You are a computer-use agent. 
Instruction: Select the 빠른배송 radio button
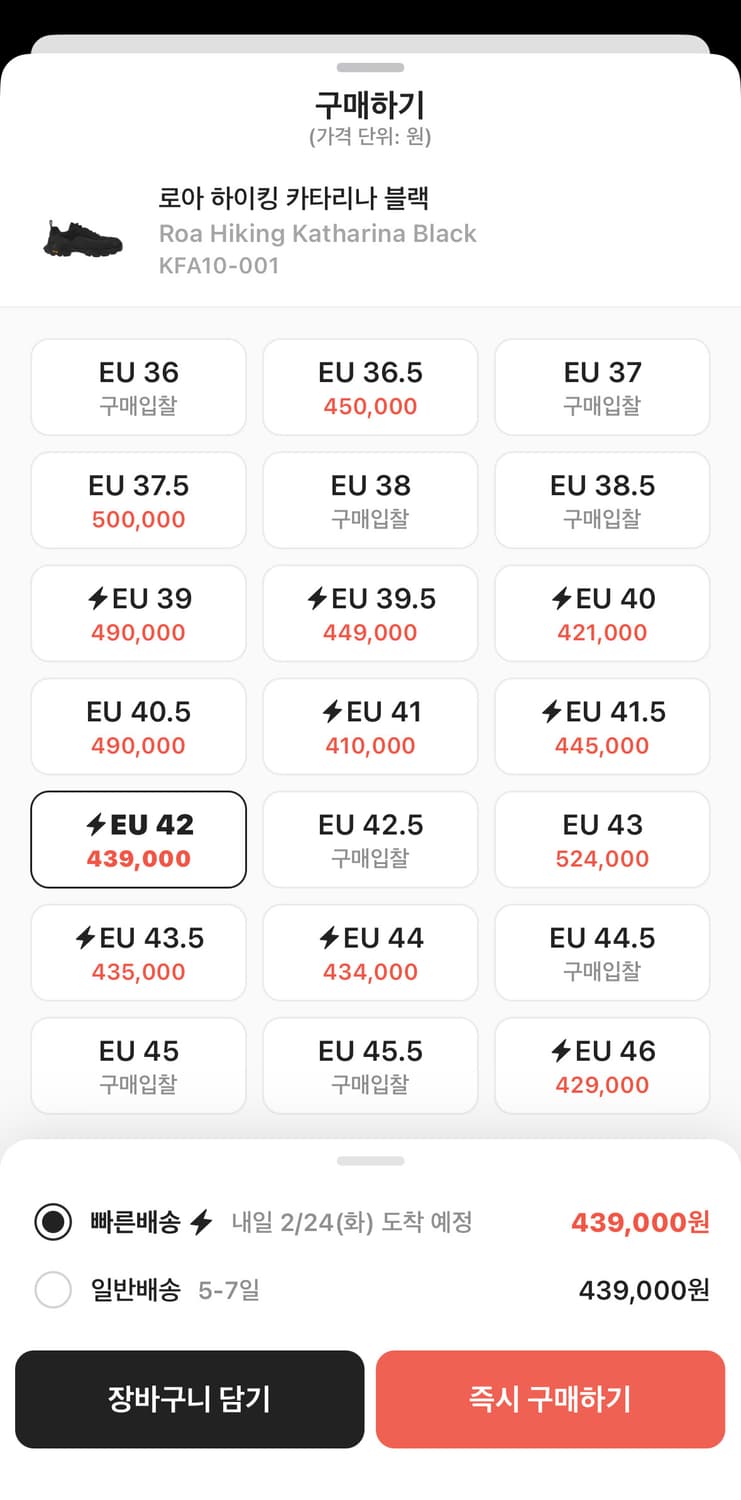point(53,1222)
